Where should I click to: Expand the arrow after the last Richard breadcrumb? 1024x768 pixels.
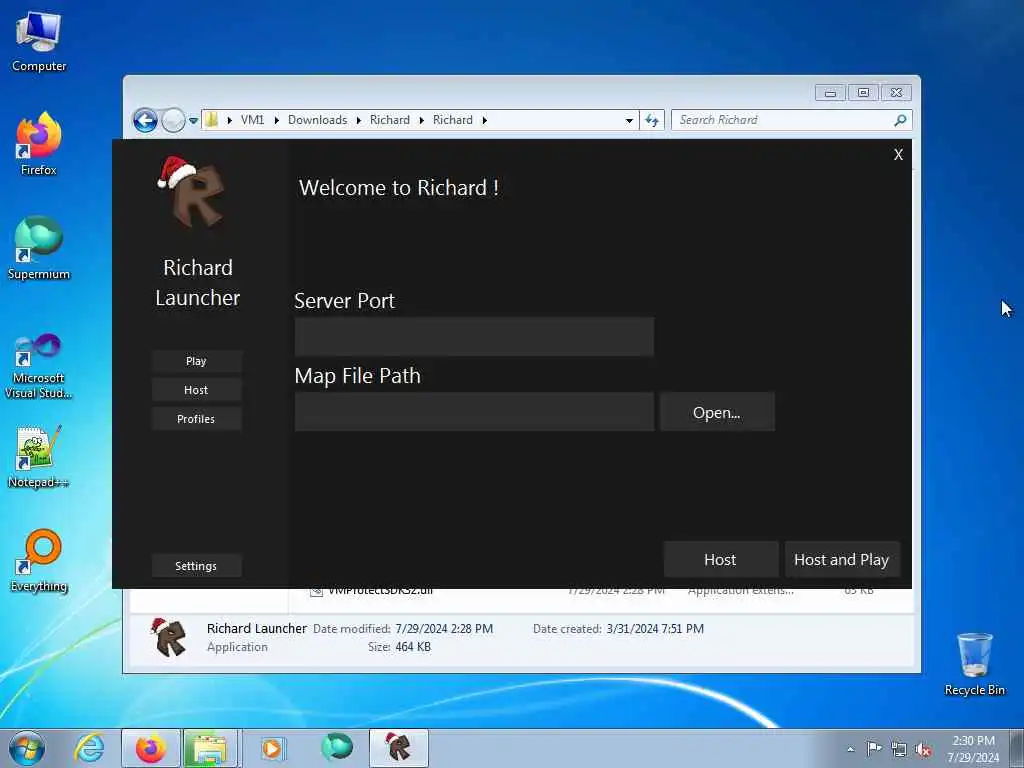485,120
